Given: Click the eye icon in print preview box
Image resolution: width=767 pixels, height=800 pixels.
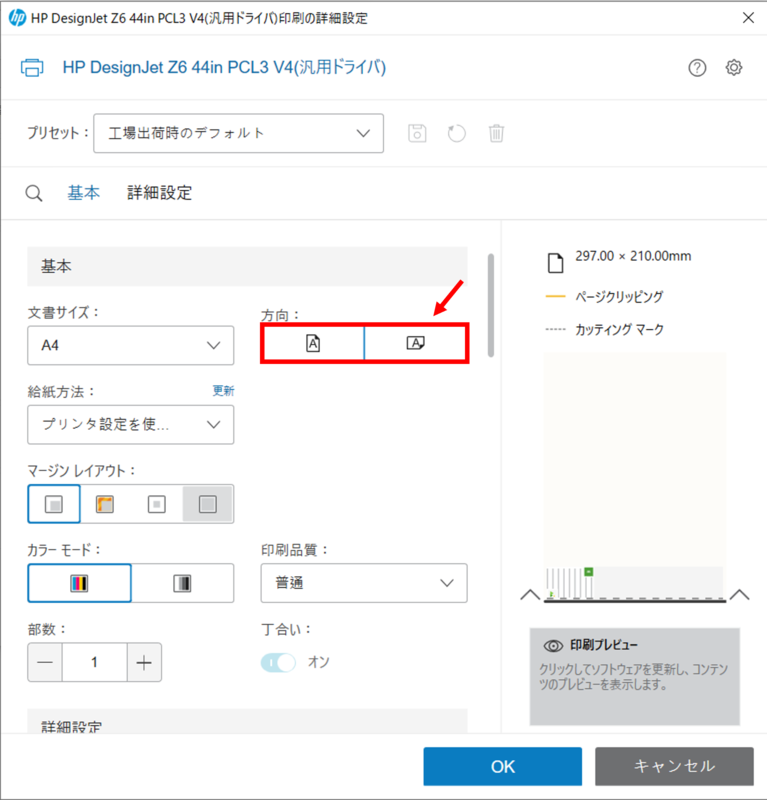Looking at the screenshot, I should tap(553, 646).
